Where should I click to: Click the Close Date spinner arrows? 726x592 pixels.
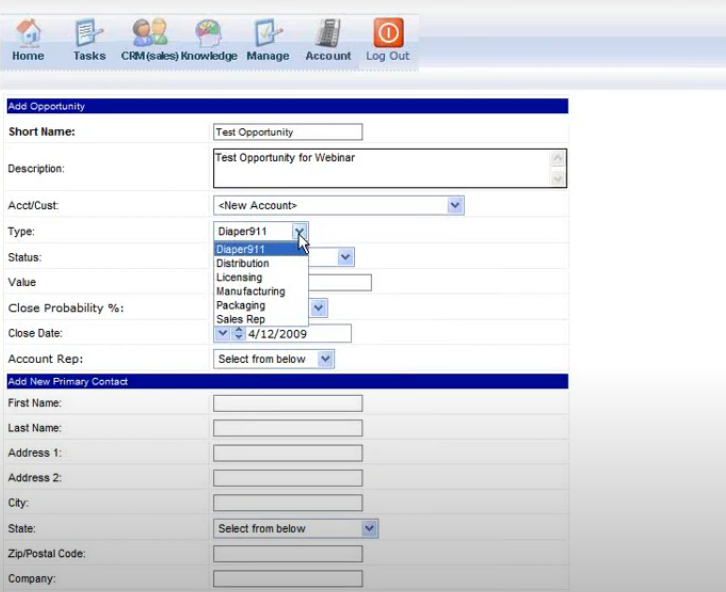click(238, 333)
